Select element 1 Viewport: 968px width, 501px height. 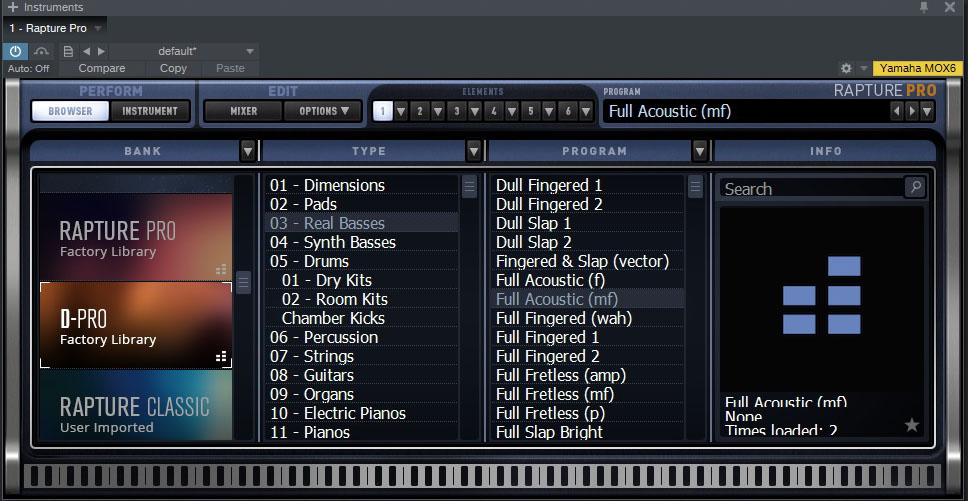(x=383, y=112)
